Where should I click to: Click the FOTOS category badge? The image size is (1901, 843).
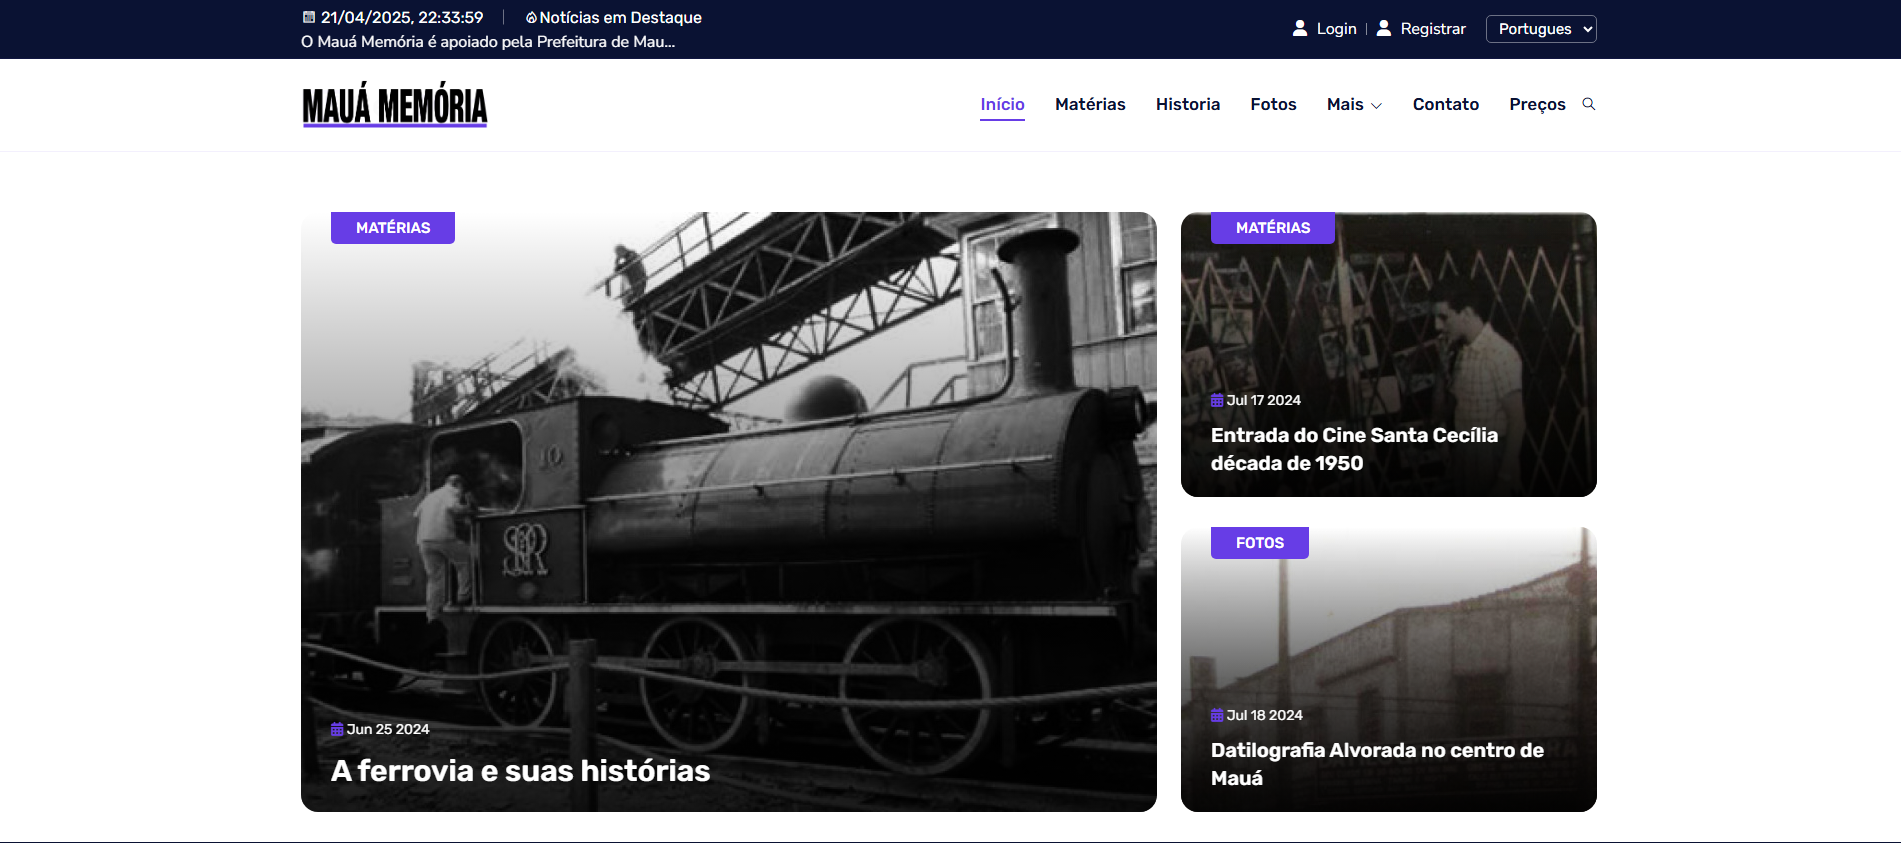pyautogui.click(x=1259, y=543)
